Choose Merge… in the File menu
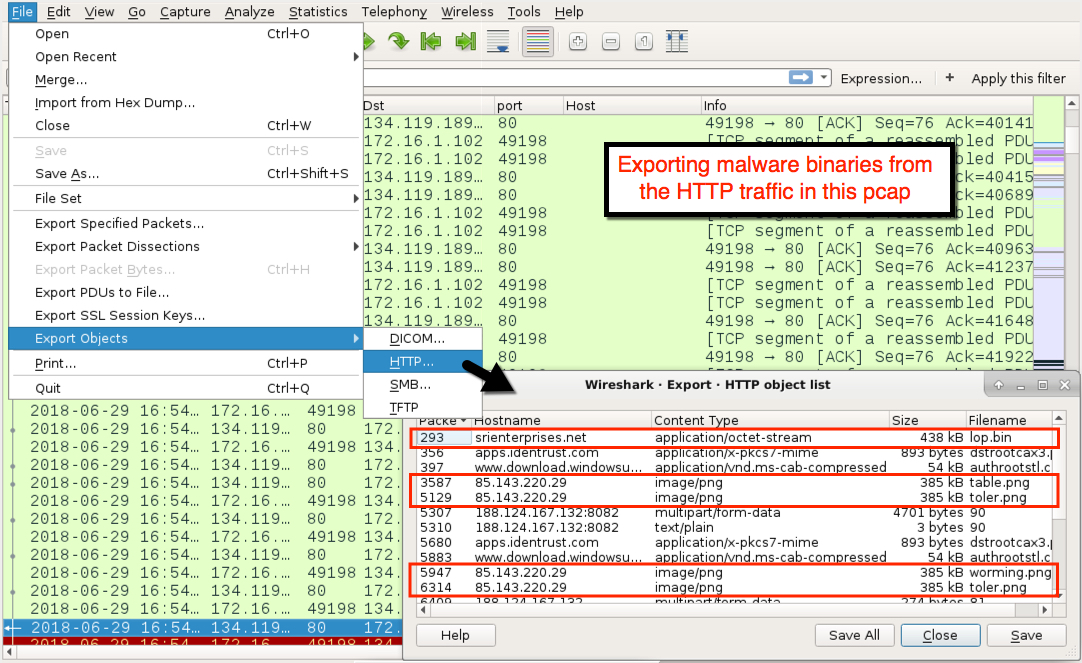1082x663 pixels. [186, 79]
